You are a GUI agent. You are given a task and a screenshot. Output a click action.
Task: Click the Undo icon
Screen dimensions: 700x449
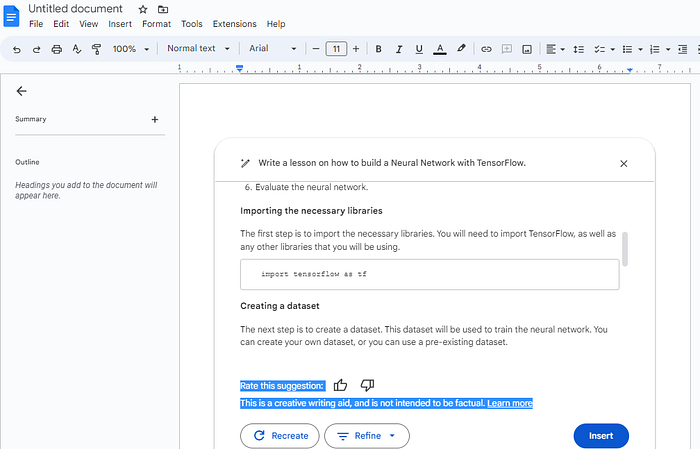17,49
